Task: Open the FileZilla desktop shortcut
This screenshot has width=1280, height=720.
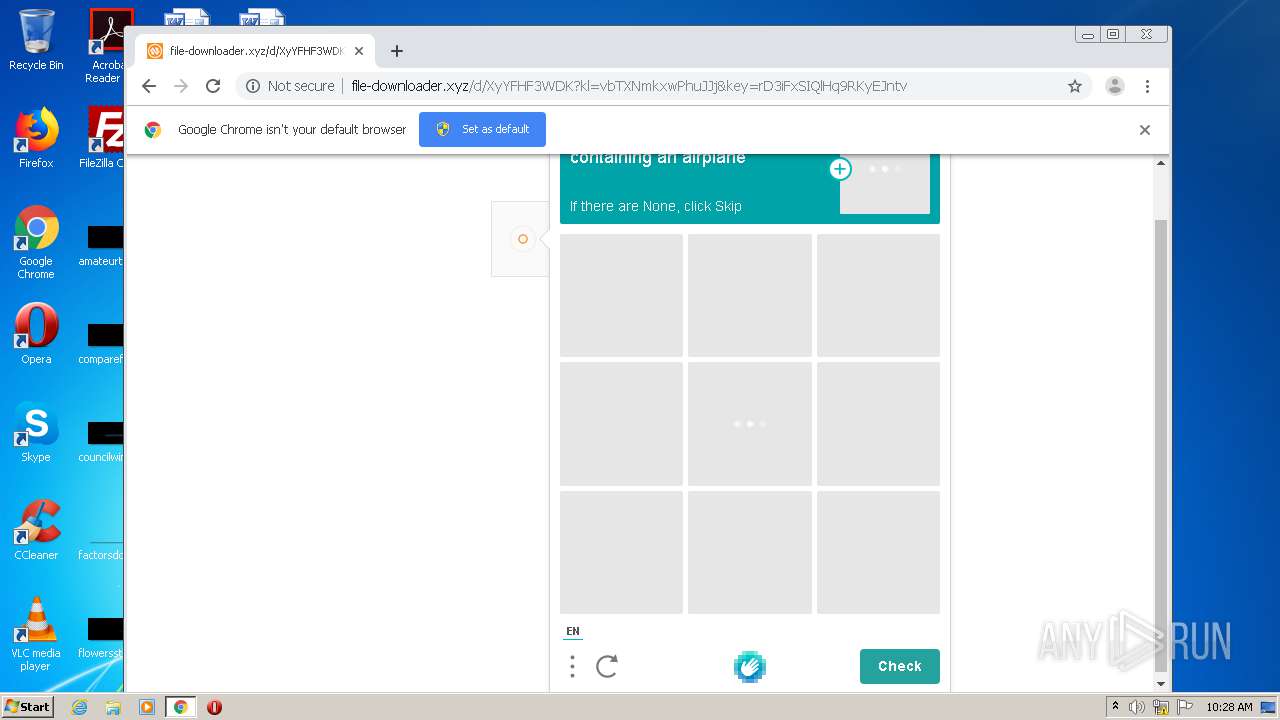Action: [x=104, y=138]
